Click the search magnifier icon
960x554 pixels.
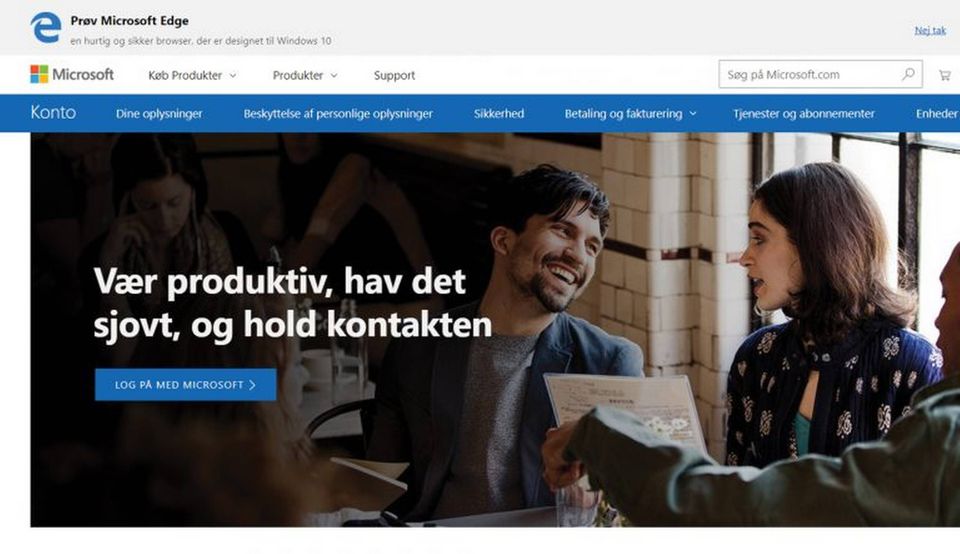pyautogui.click(x=908, y=75)
